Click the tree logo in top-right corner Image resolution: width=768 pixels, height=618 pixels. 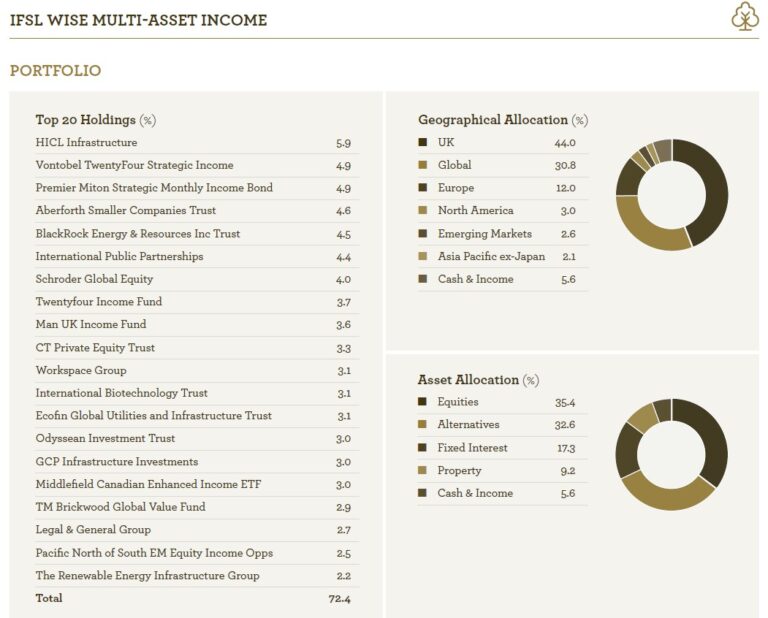744,16
